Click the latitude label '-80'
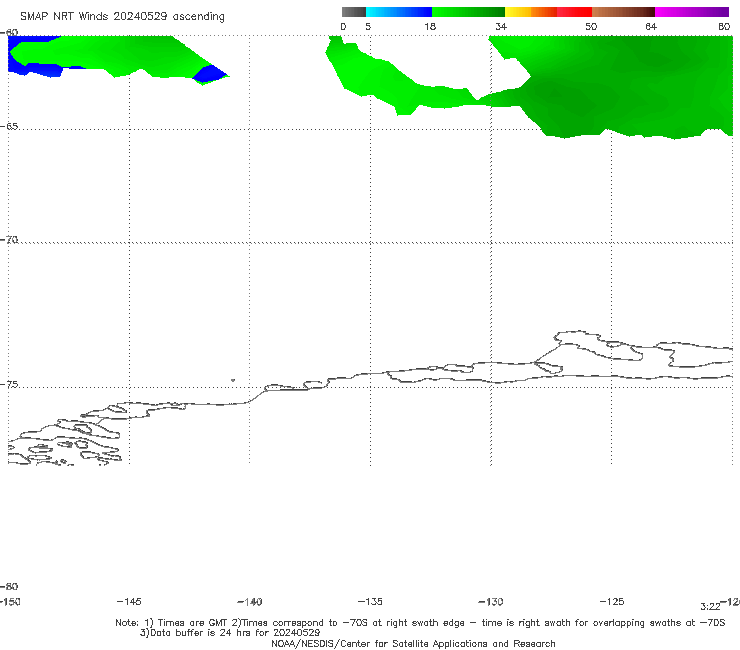Image resolution: width=740 pixels, height=650 pixels. [9, 586]
